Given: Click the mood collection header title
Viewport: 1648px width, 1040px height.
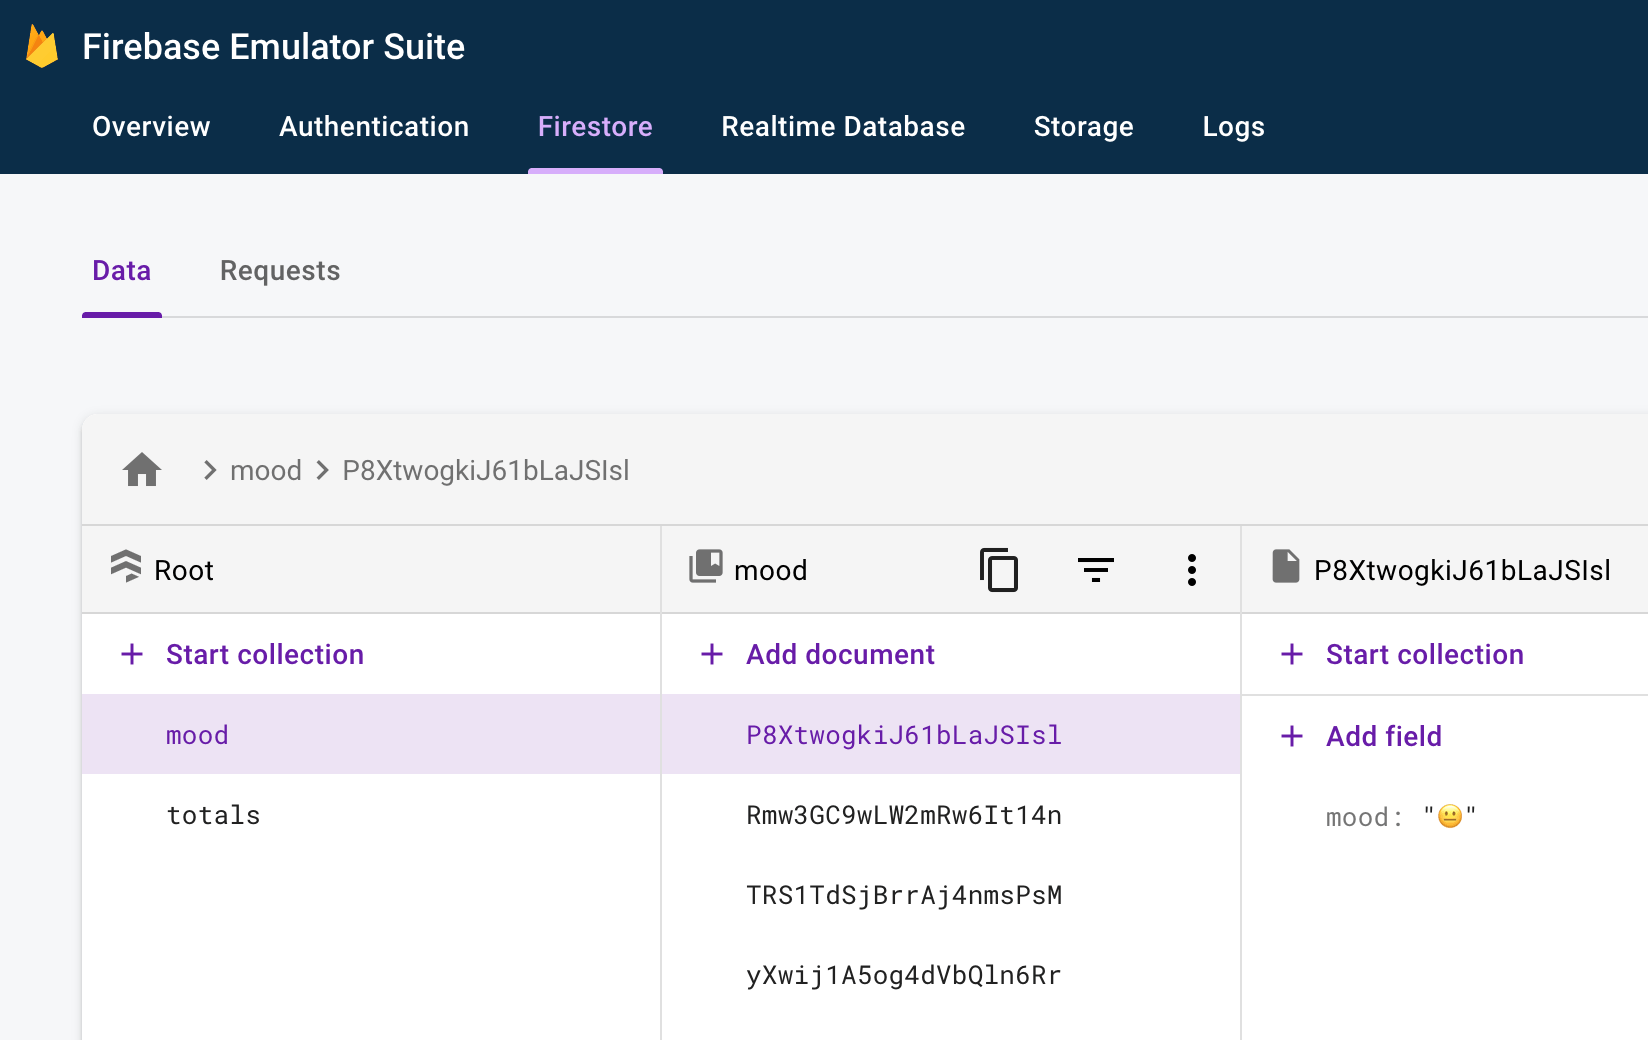Looking at the screenshot, I should 770,570.
